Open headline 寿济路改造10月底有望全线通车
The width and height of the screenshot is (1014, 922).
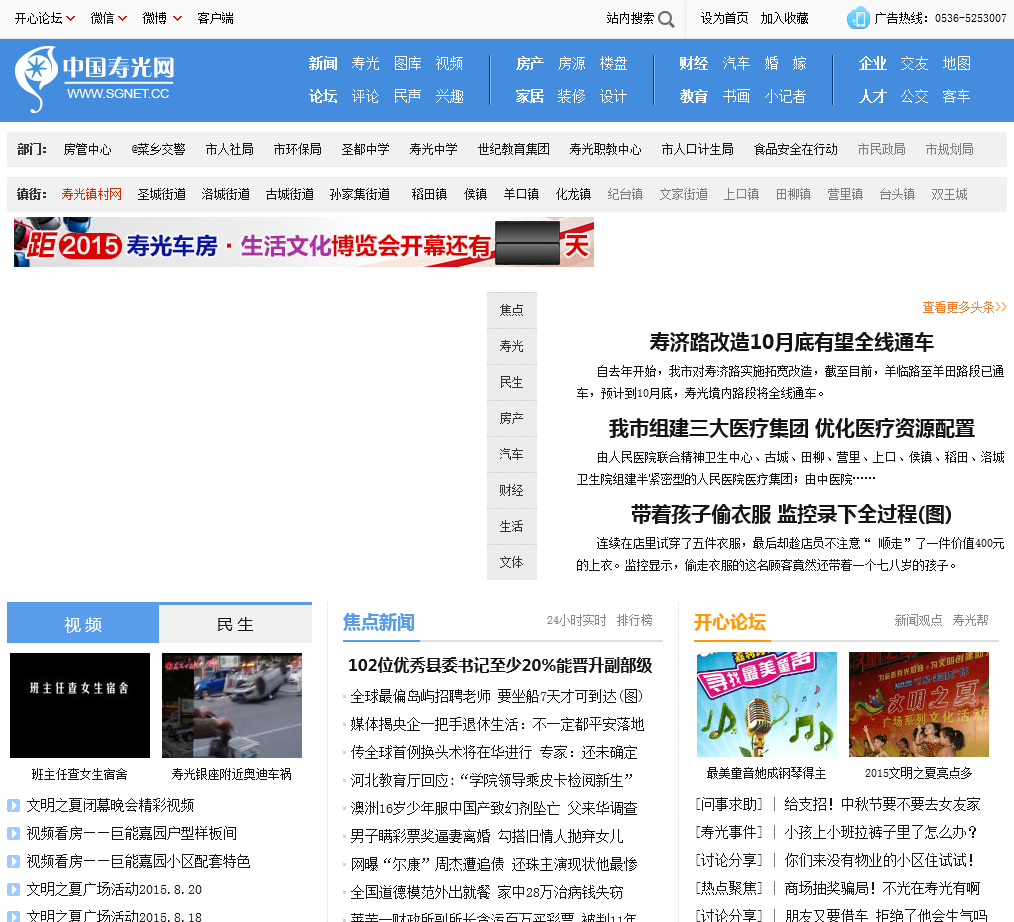[x=791, y=342]
